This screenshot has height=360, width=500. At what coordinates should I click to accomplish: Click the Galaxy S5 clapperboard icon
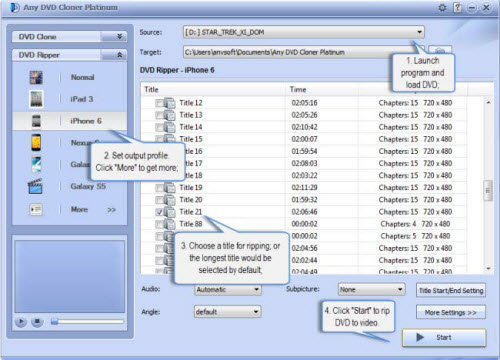pos(35,187)
